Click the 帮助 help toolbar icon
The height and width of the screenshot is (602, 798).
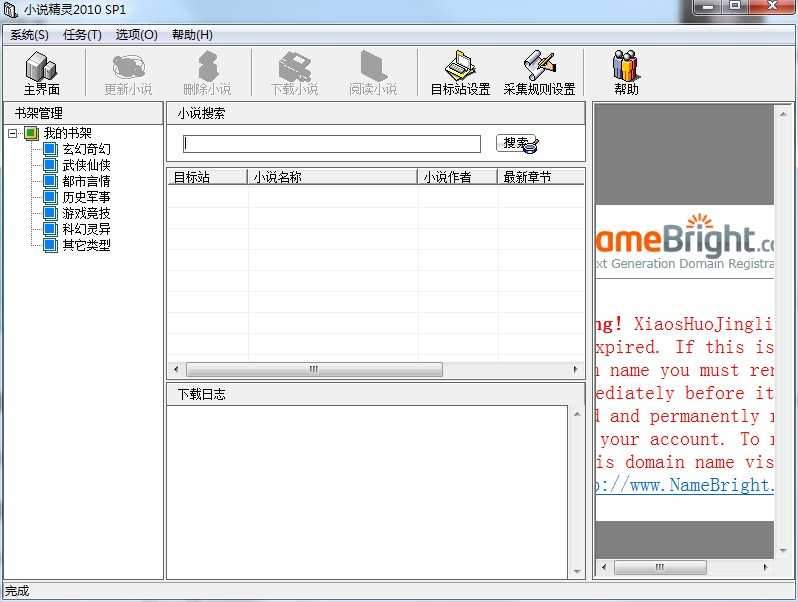626,73
